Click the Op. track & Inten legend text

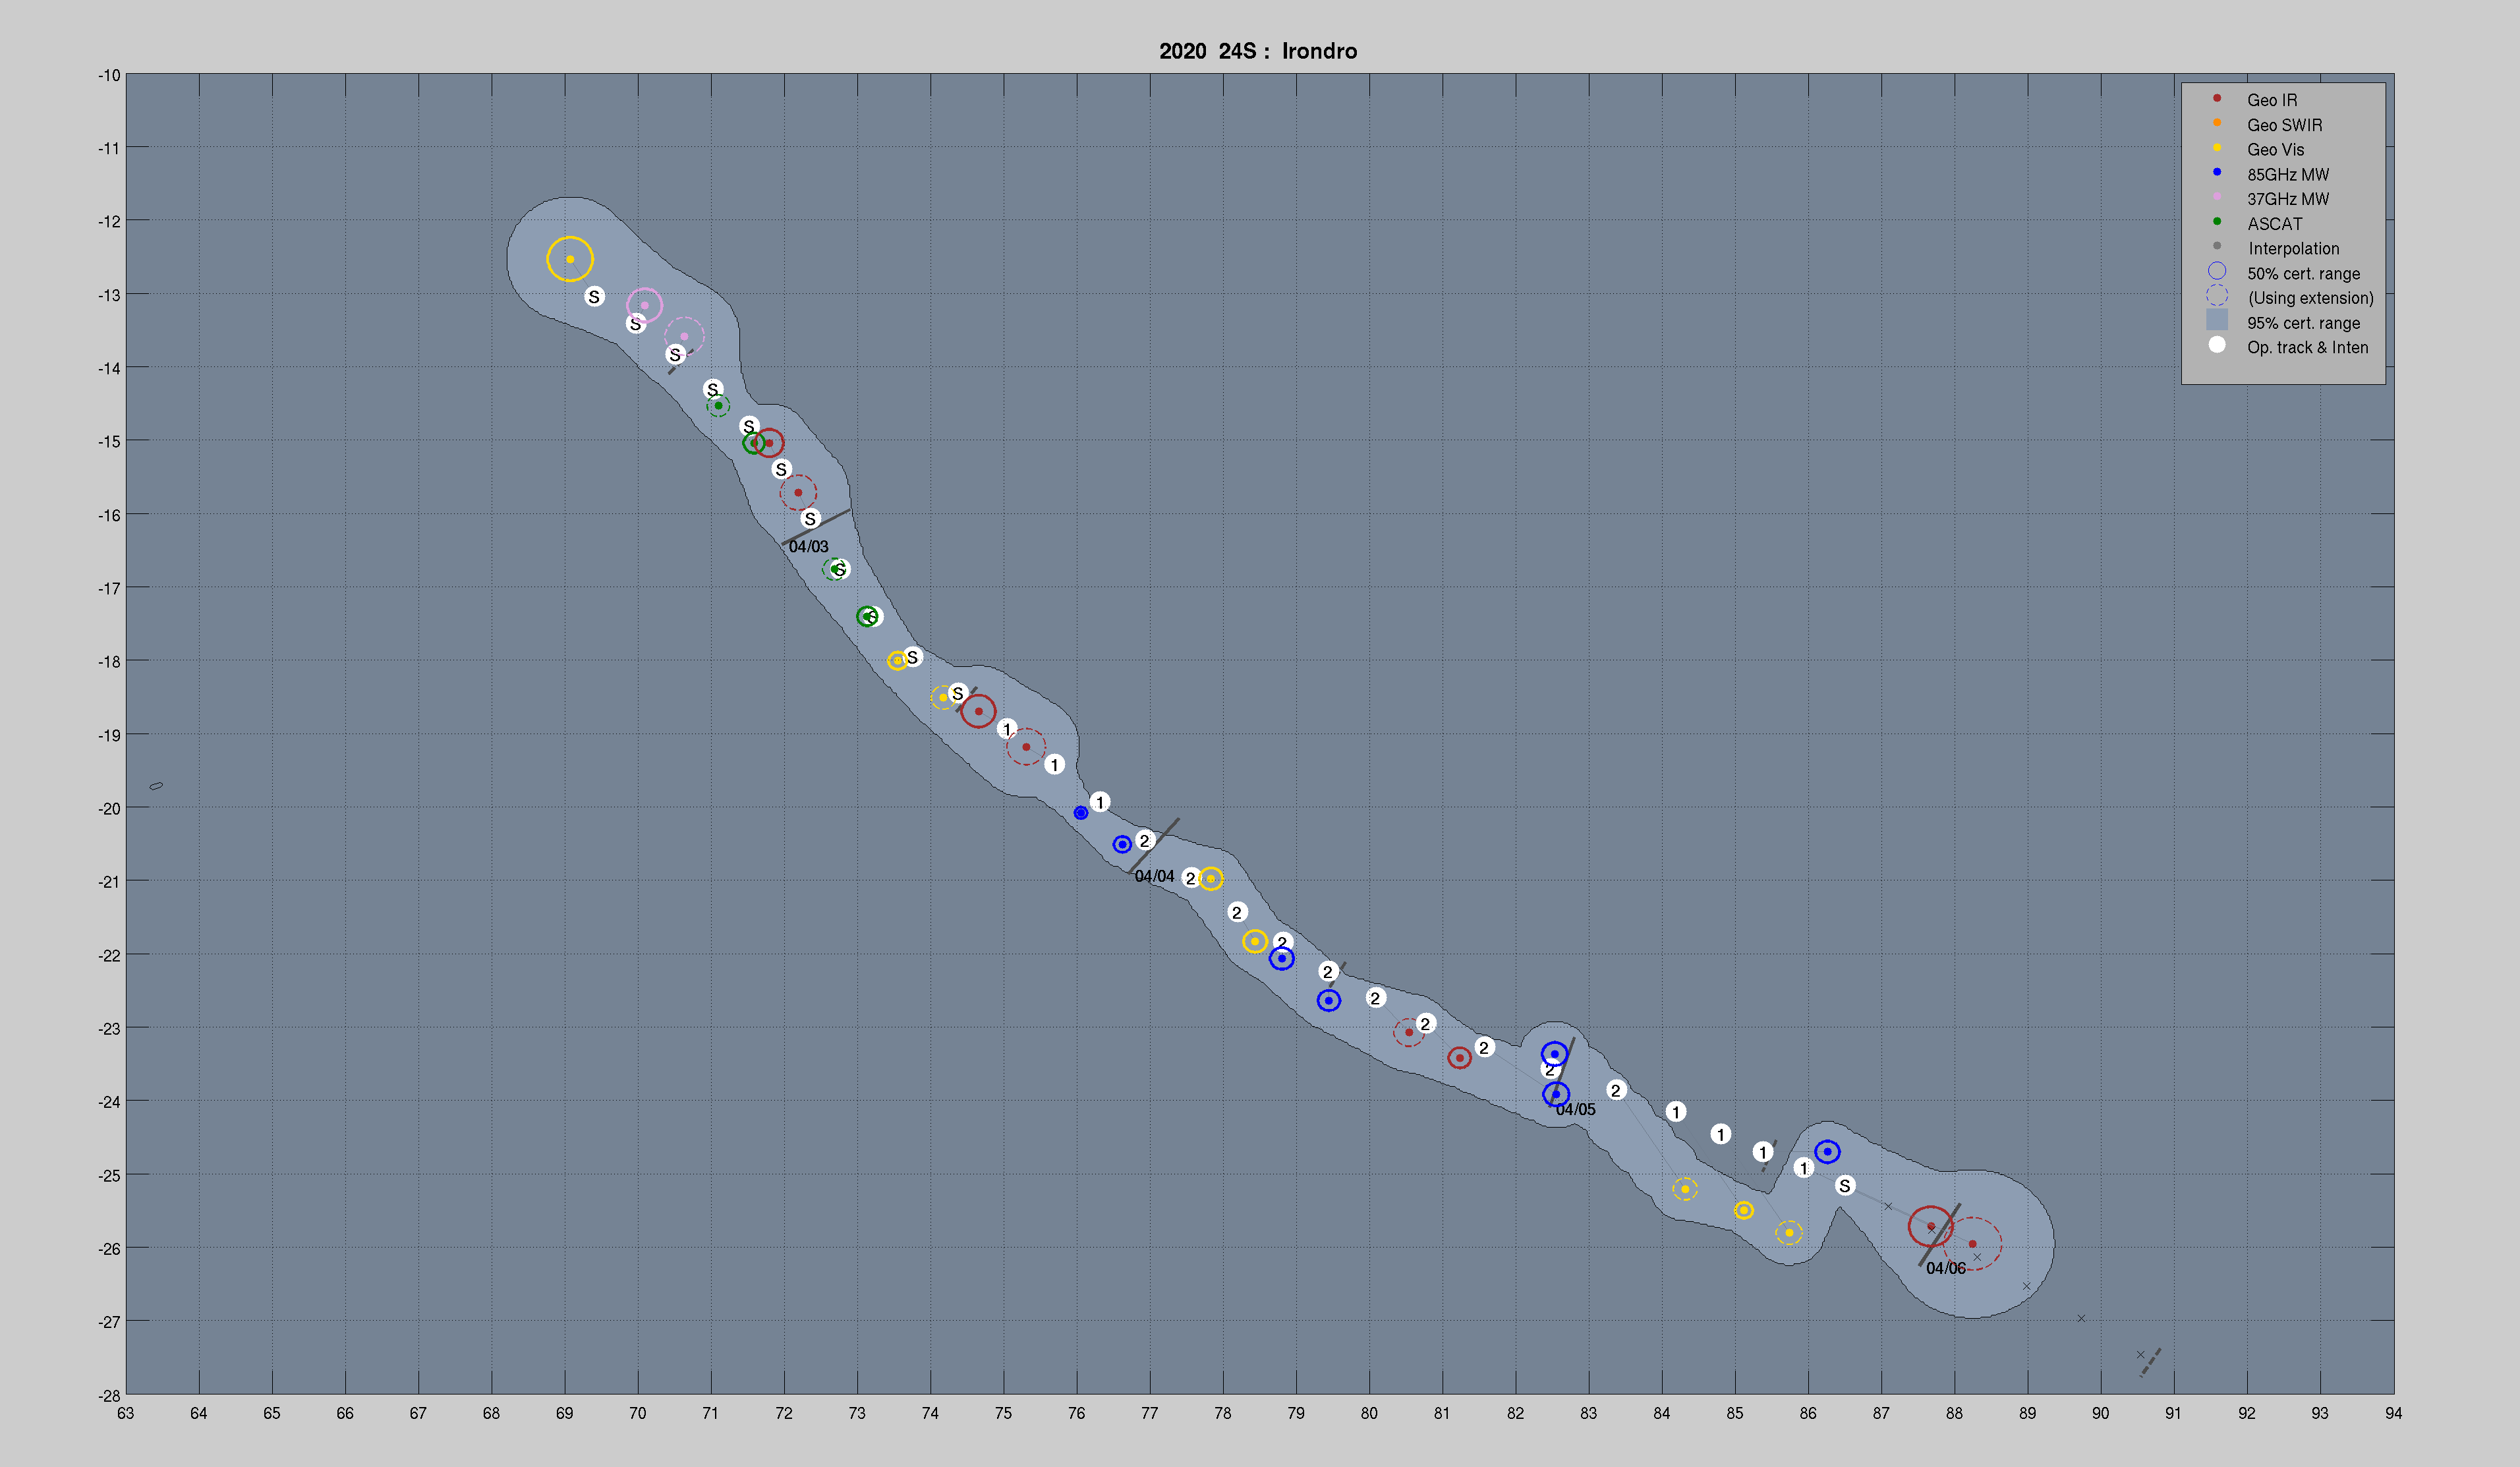point(2307,348)
